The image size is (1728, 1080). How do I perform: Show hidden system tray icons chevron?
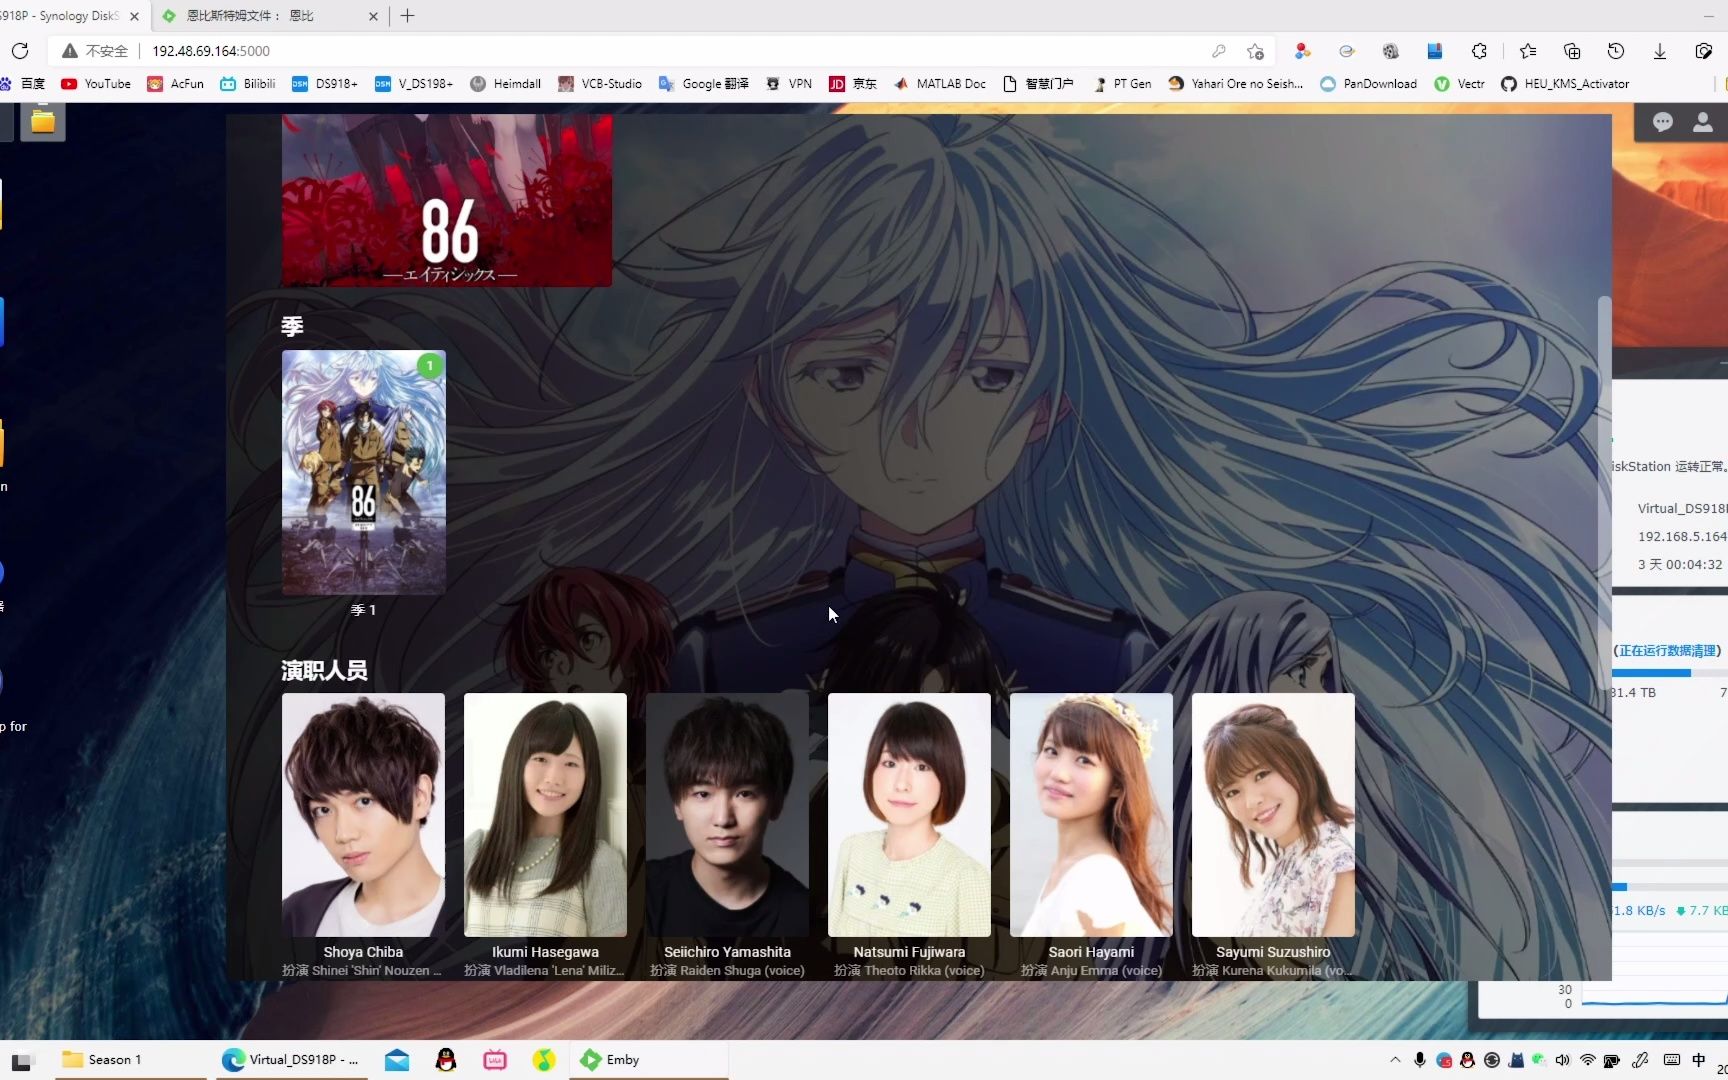(x=1395, y=1060)
